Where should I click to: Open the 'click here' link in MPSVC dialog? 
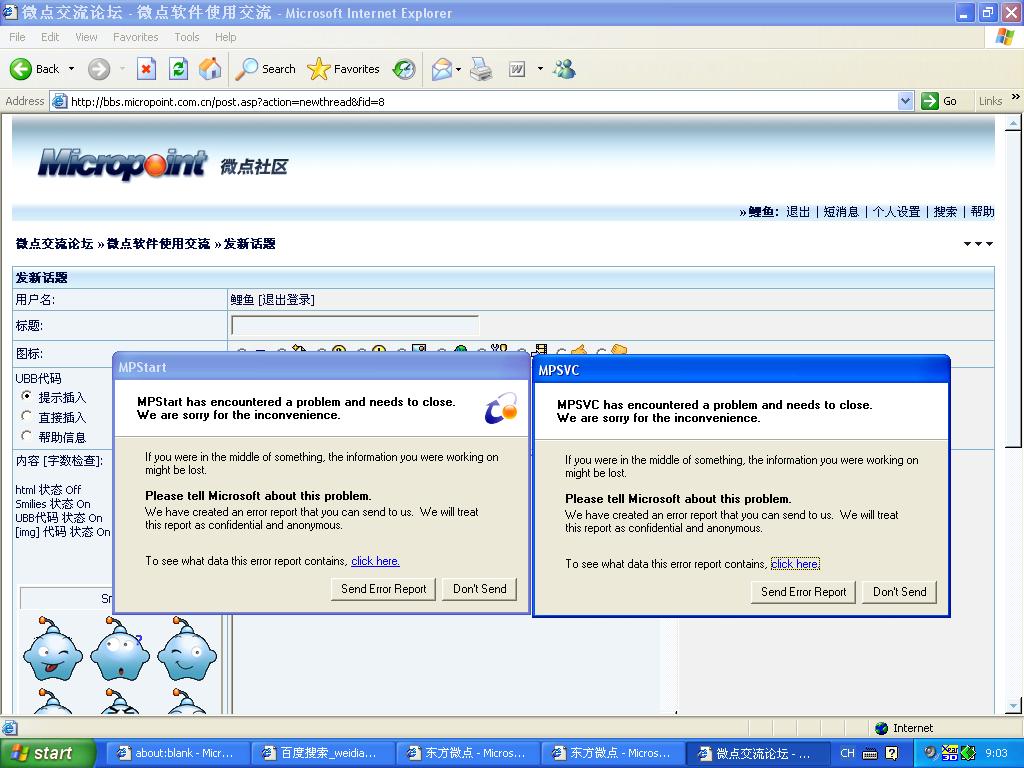[x=795, y=564]
